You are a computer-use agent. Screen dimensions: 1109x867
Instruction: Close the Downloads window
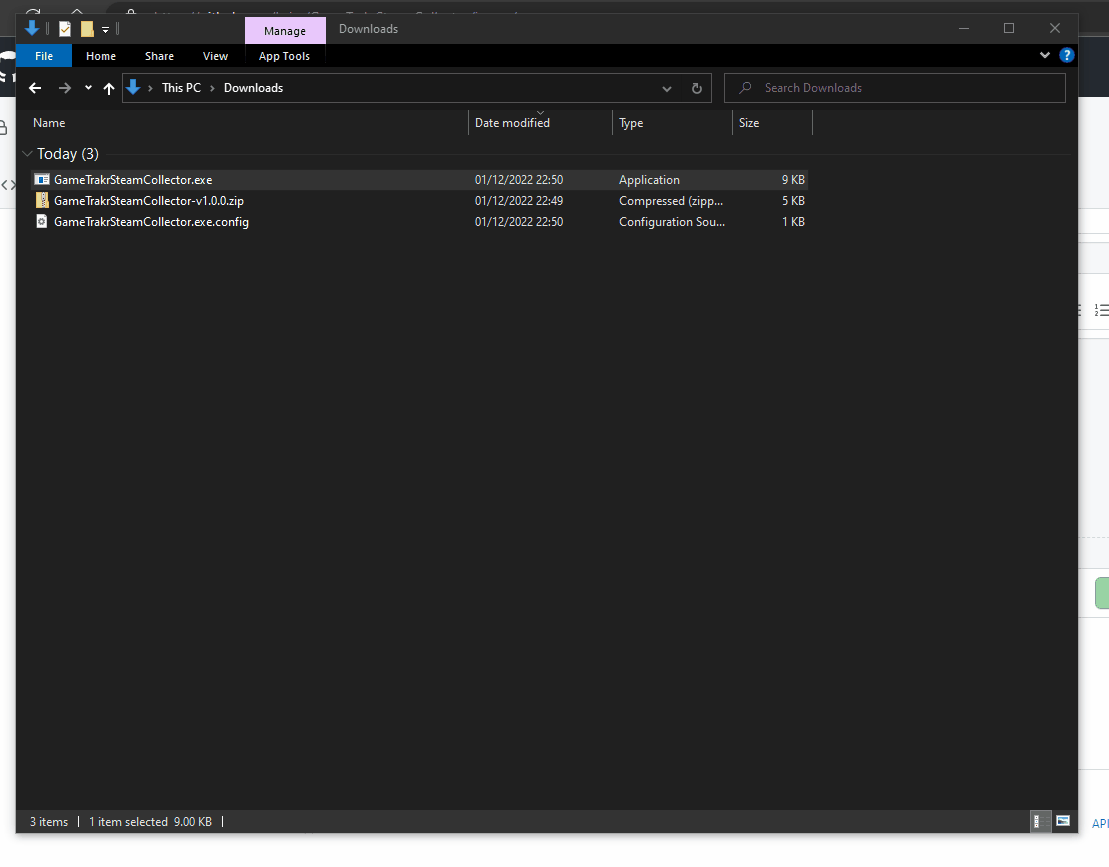(1055, 28)
